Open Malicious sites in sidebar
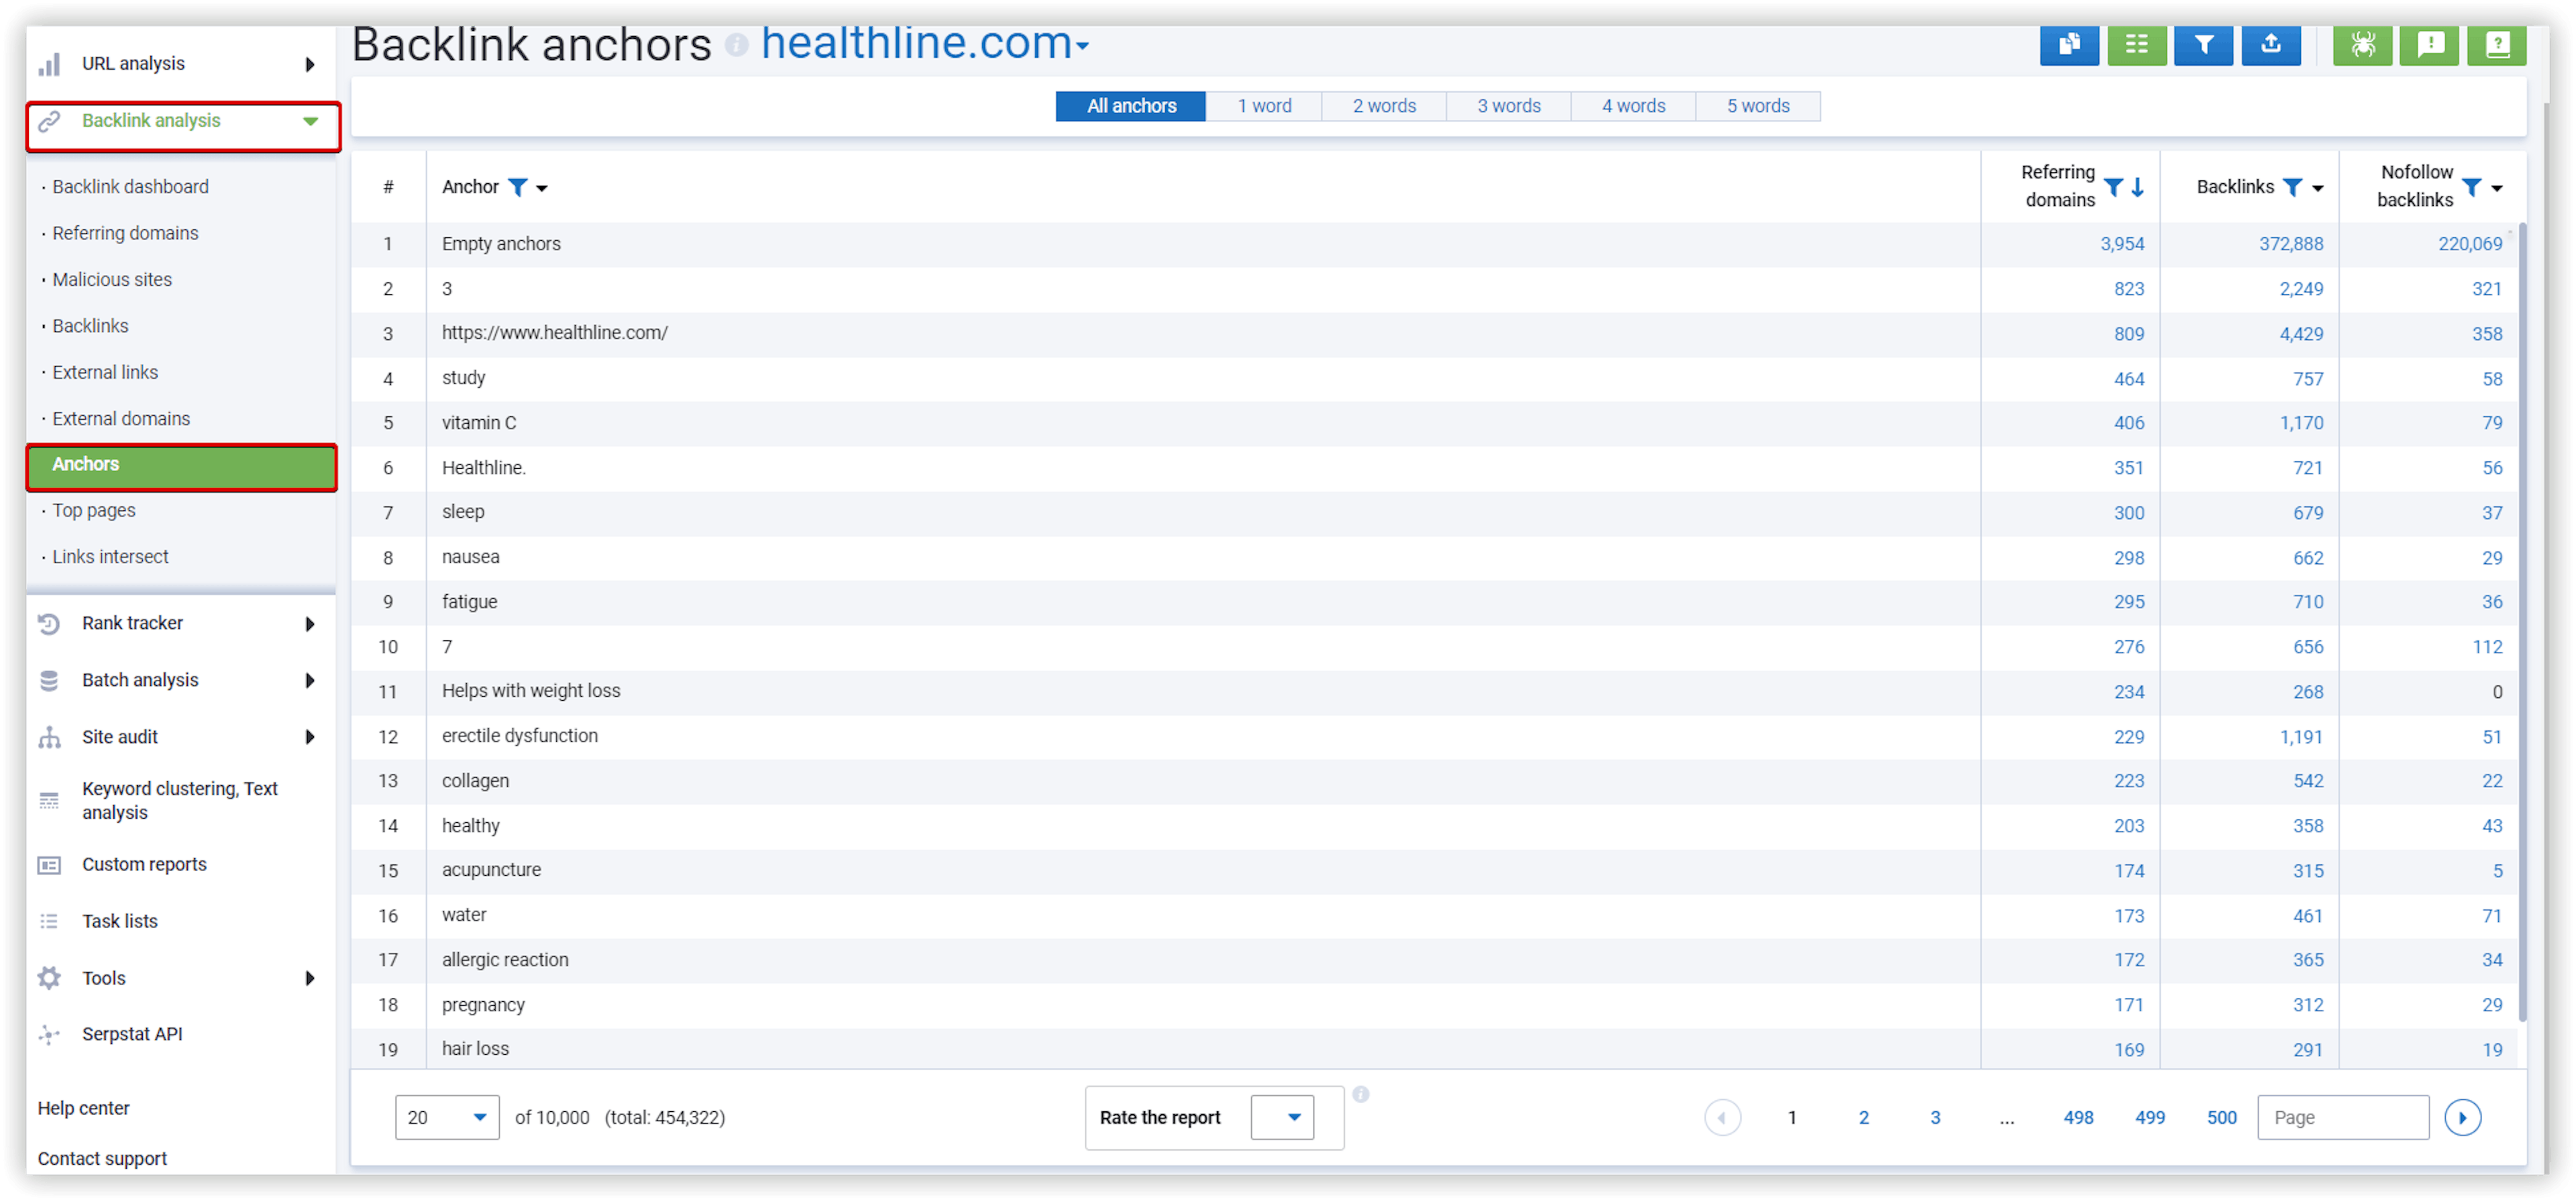2576x1201 pixels. pos(112,280)
